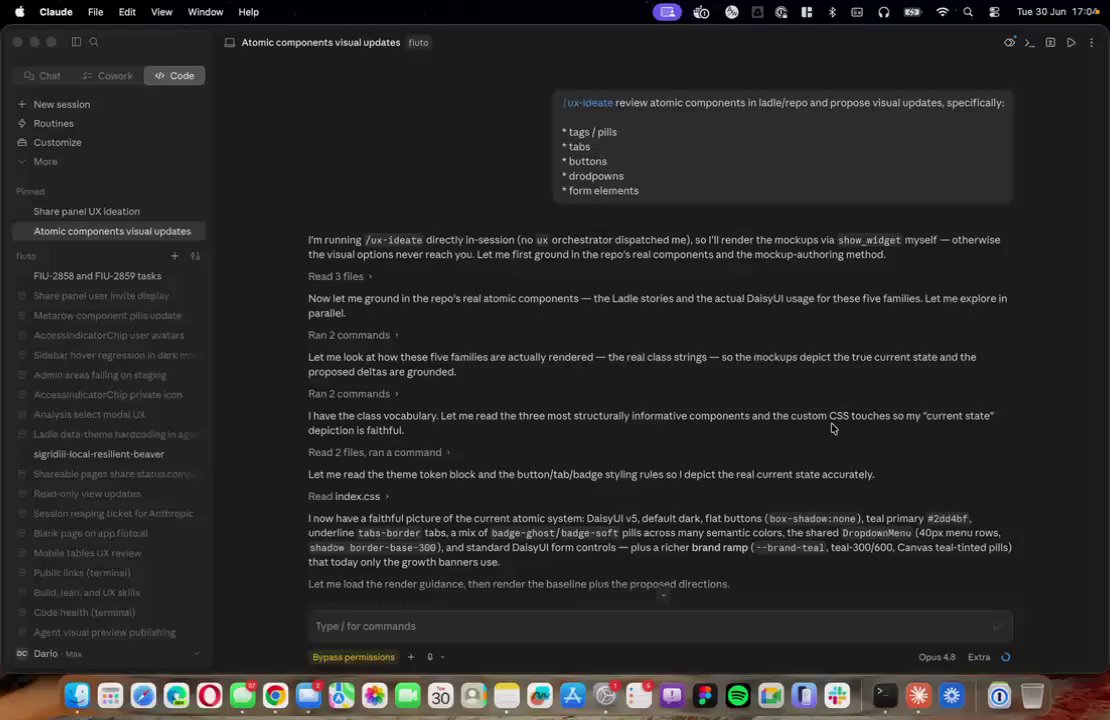The image size is (1110, 720).
Task: Open the Opus 4.8 model selector
Action: point(937,657)
